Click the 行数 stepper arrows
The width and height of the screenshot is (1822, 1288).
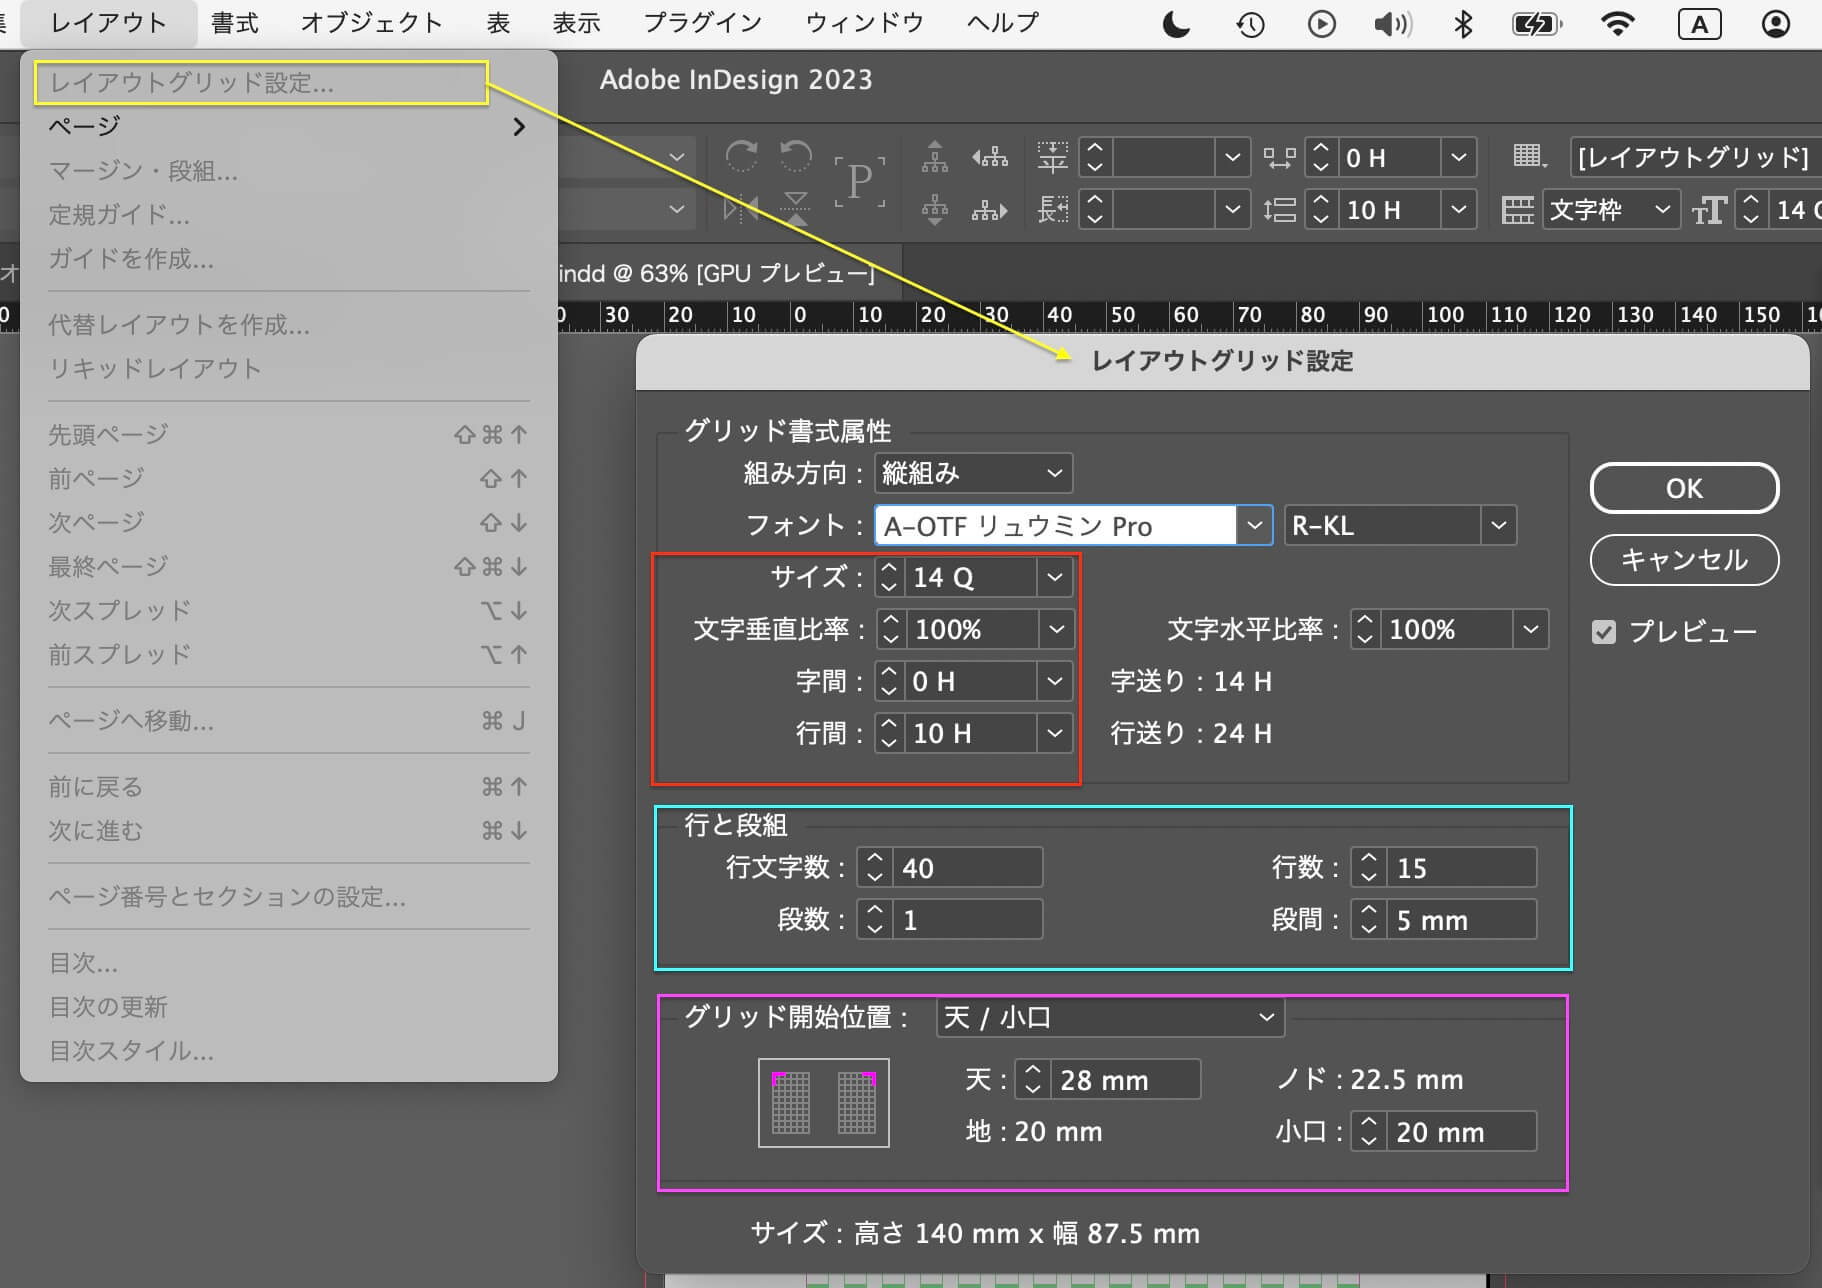click(x=1369, y=868)
